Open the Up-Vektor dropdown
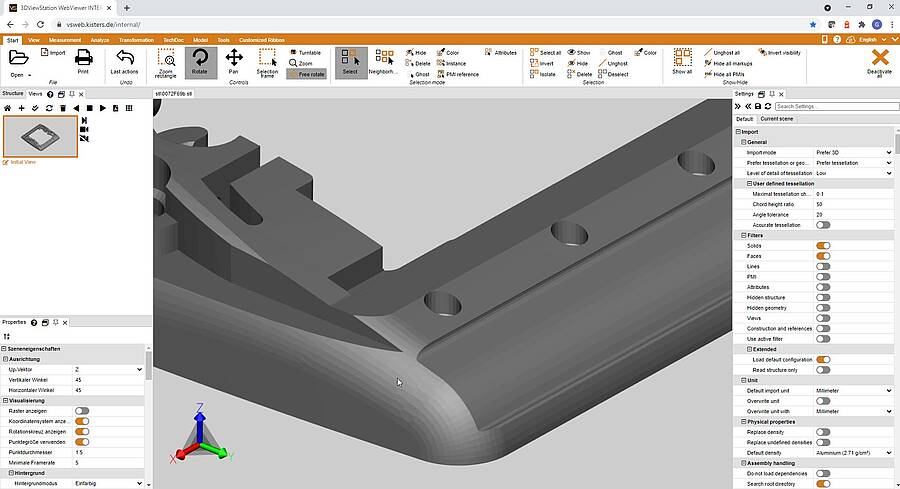Viewport: 900px width, 489px height. pos(108,370)
